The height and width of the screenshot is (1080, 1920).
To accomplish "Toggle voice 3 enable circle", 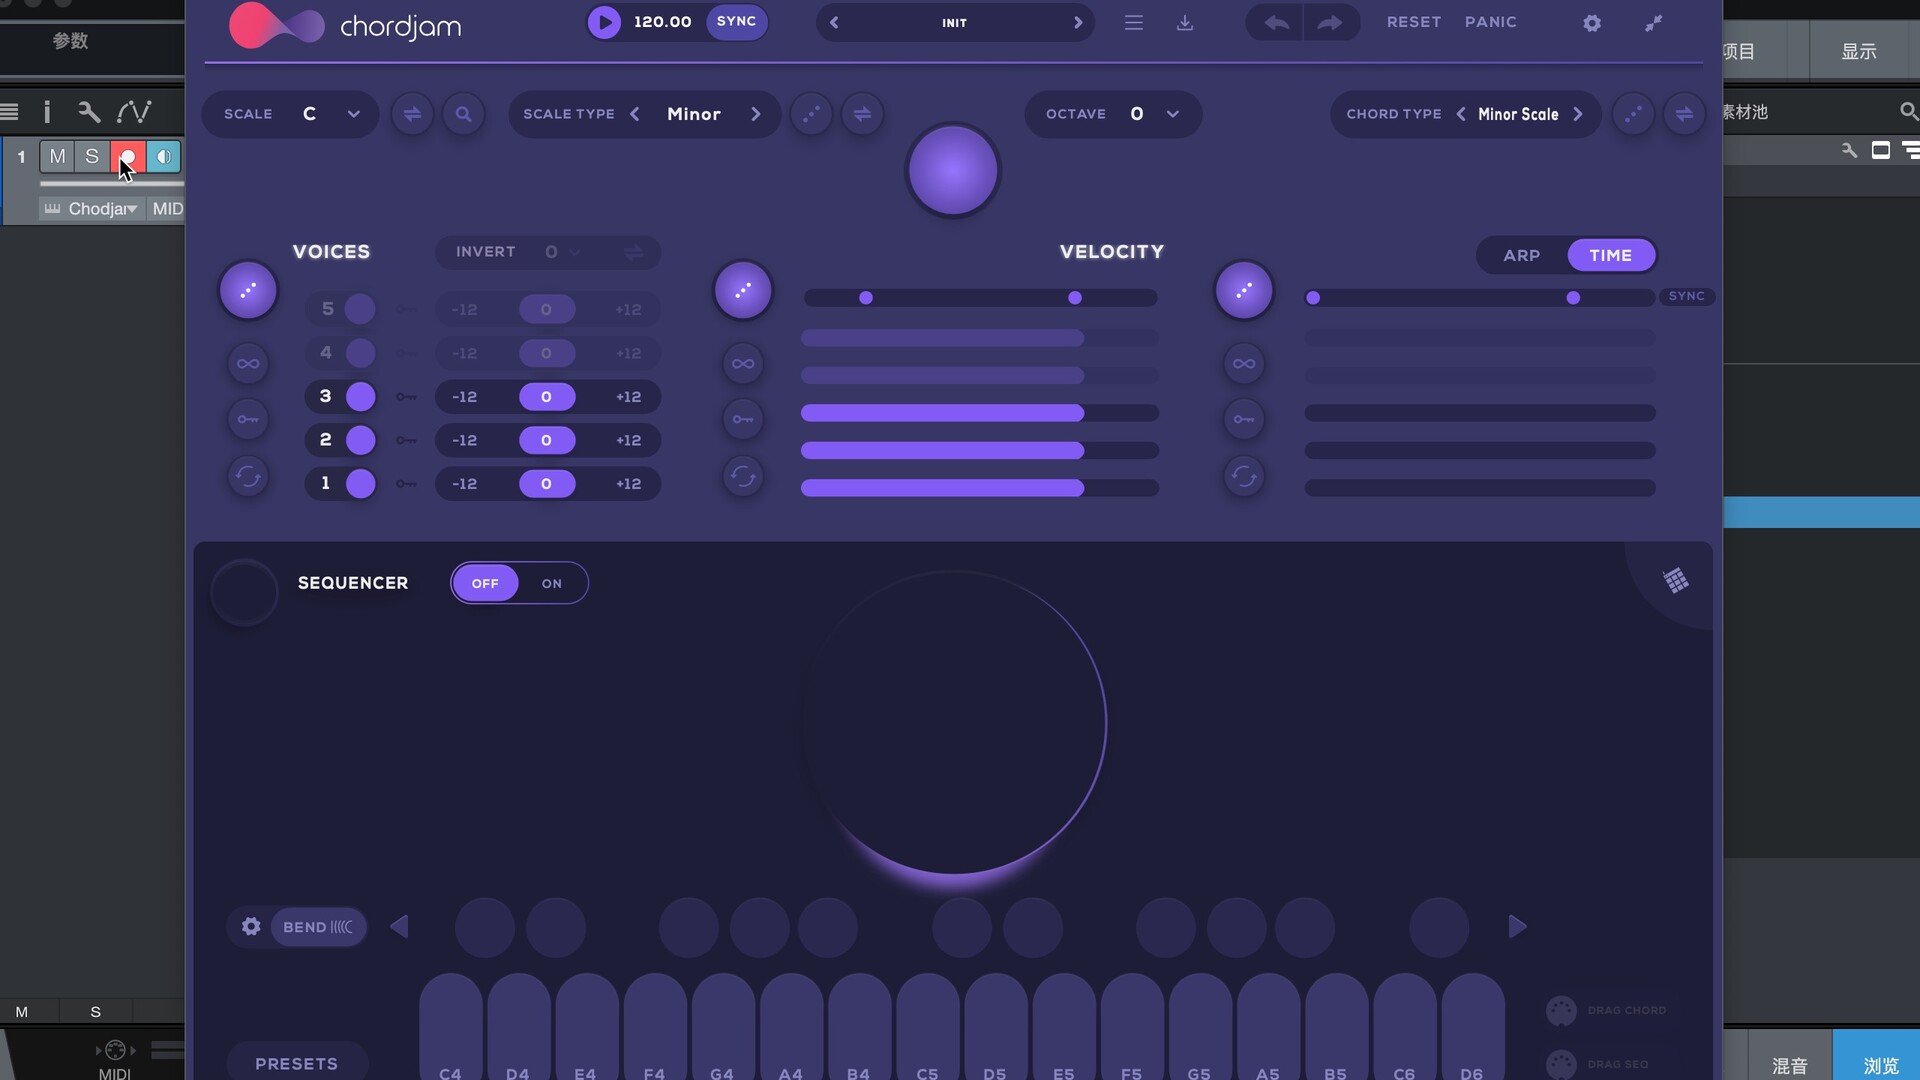I will (361, 397).
